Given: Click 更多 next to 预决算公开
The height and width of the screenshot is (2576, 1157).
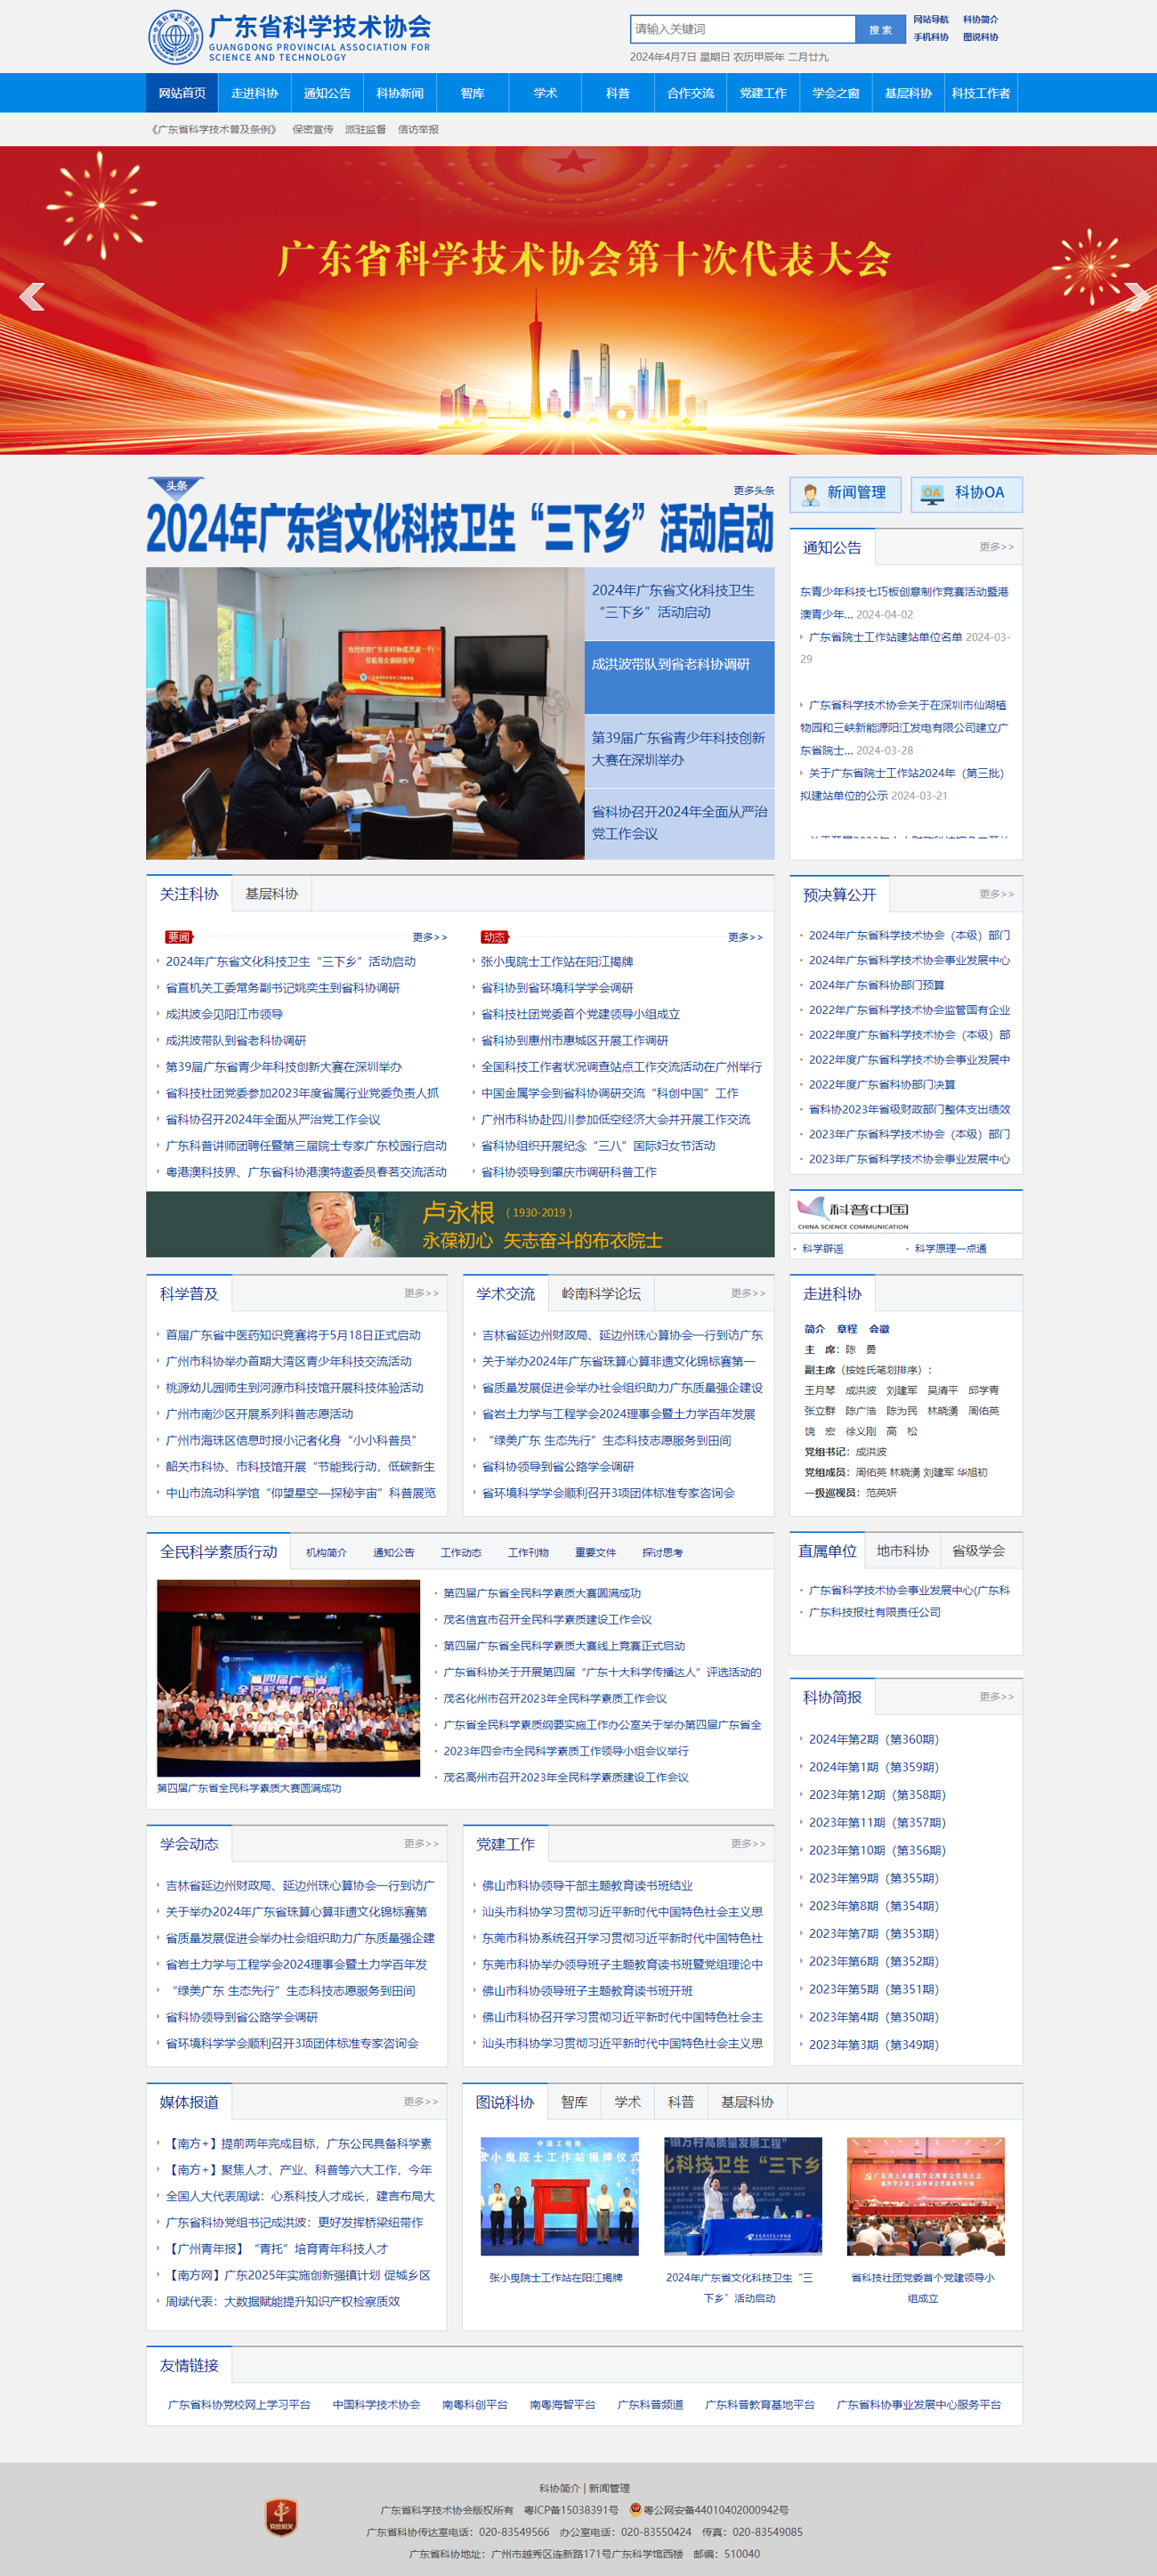Looking at the screenshot, I should tap(996, 894).
